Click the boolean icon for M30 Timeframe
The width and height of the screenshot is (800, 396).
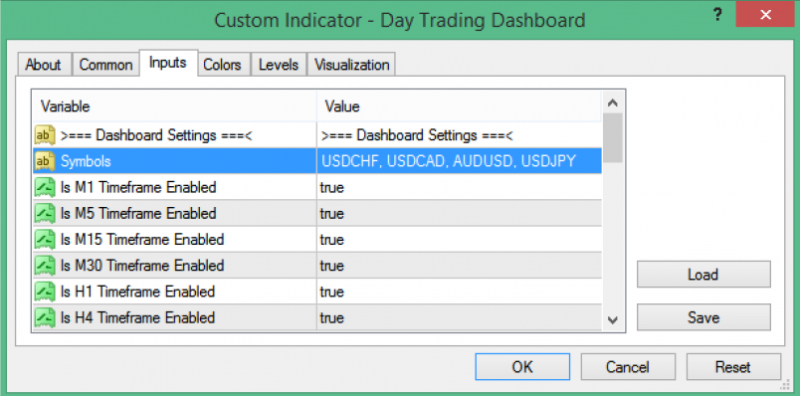45,265
